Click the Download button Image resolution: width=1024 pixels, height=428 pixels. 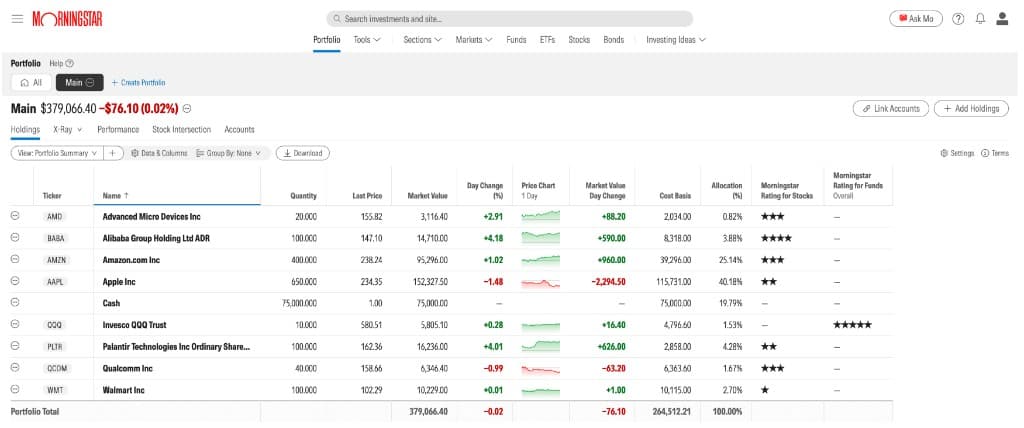coord(303,153)
